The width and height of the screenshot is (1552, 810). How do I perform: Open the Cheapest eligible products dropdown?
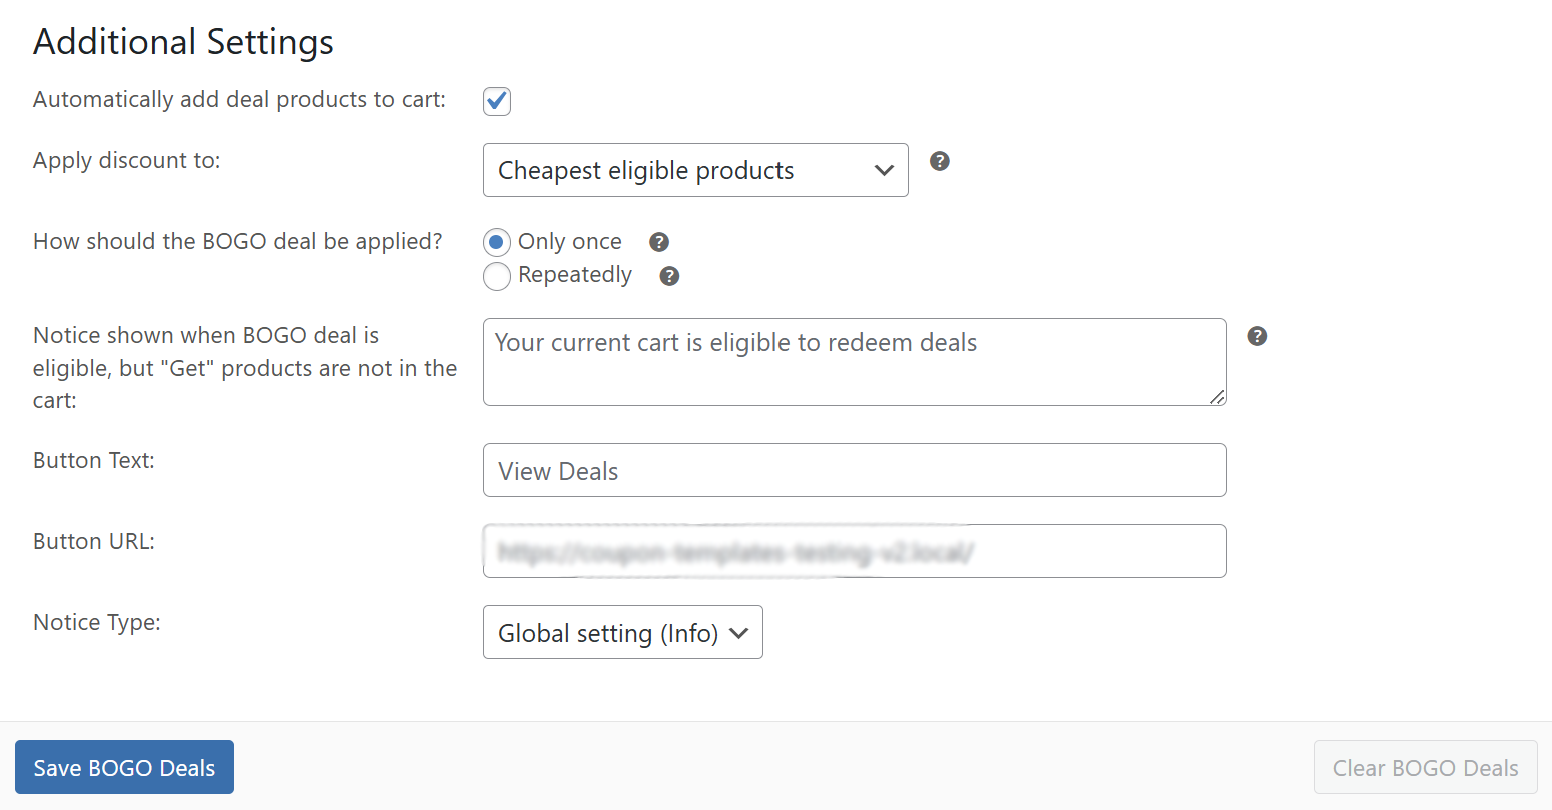pos(695,170)
